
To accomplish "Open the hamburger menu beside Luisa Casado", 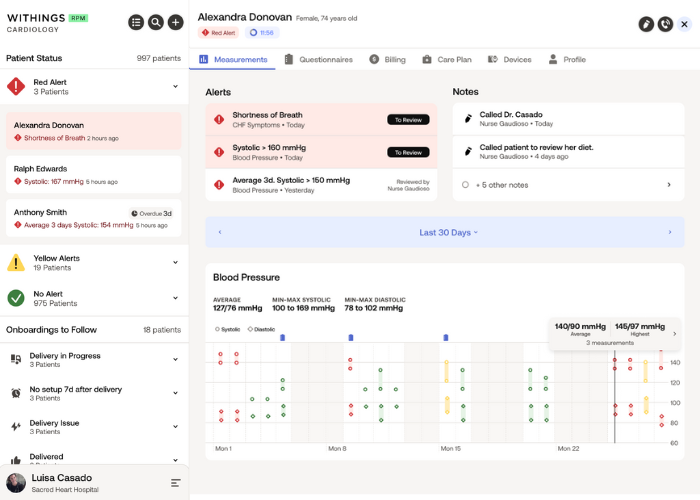I will (x=175, y=483).
